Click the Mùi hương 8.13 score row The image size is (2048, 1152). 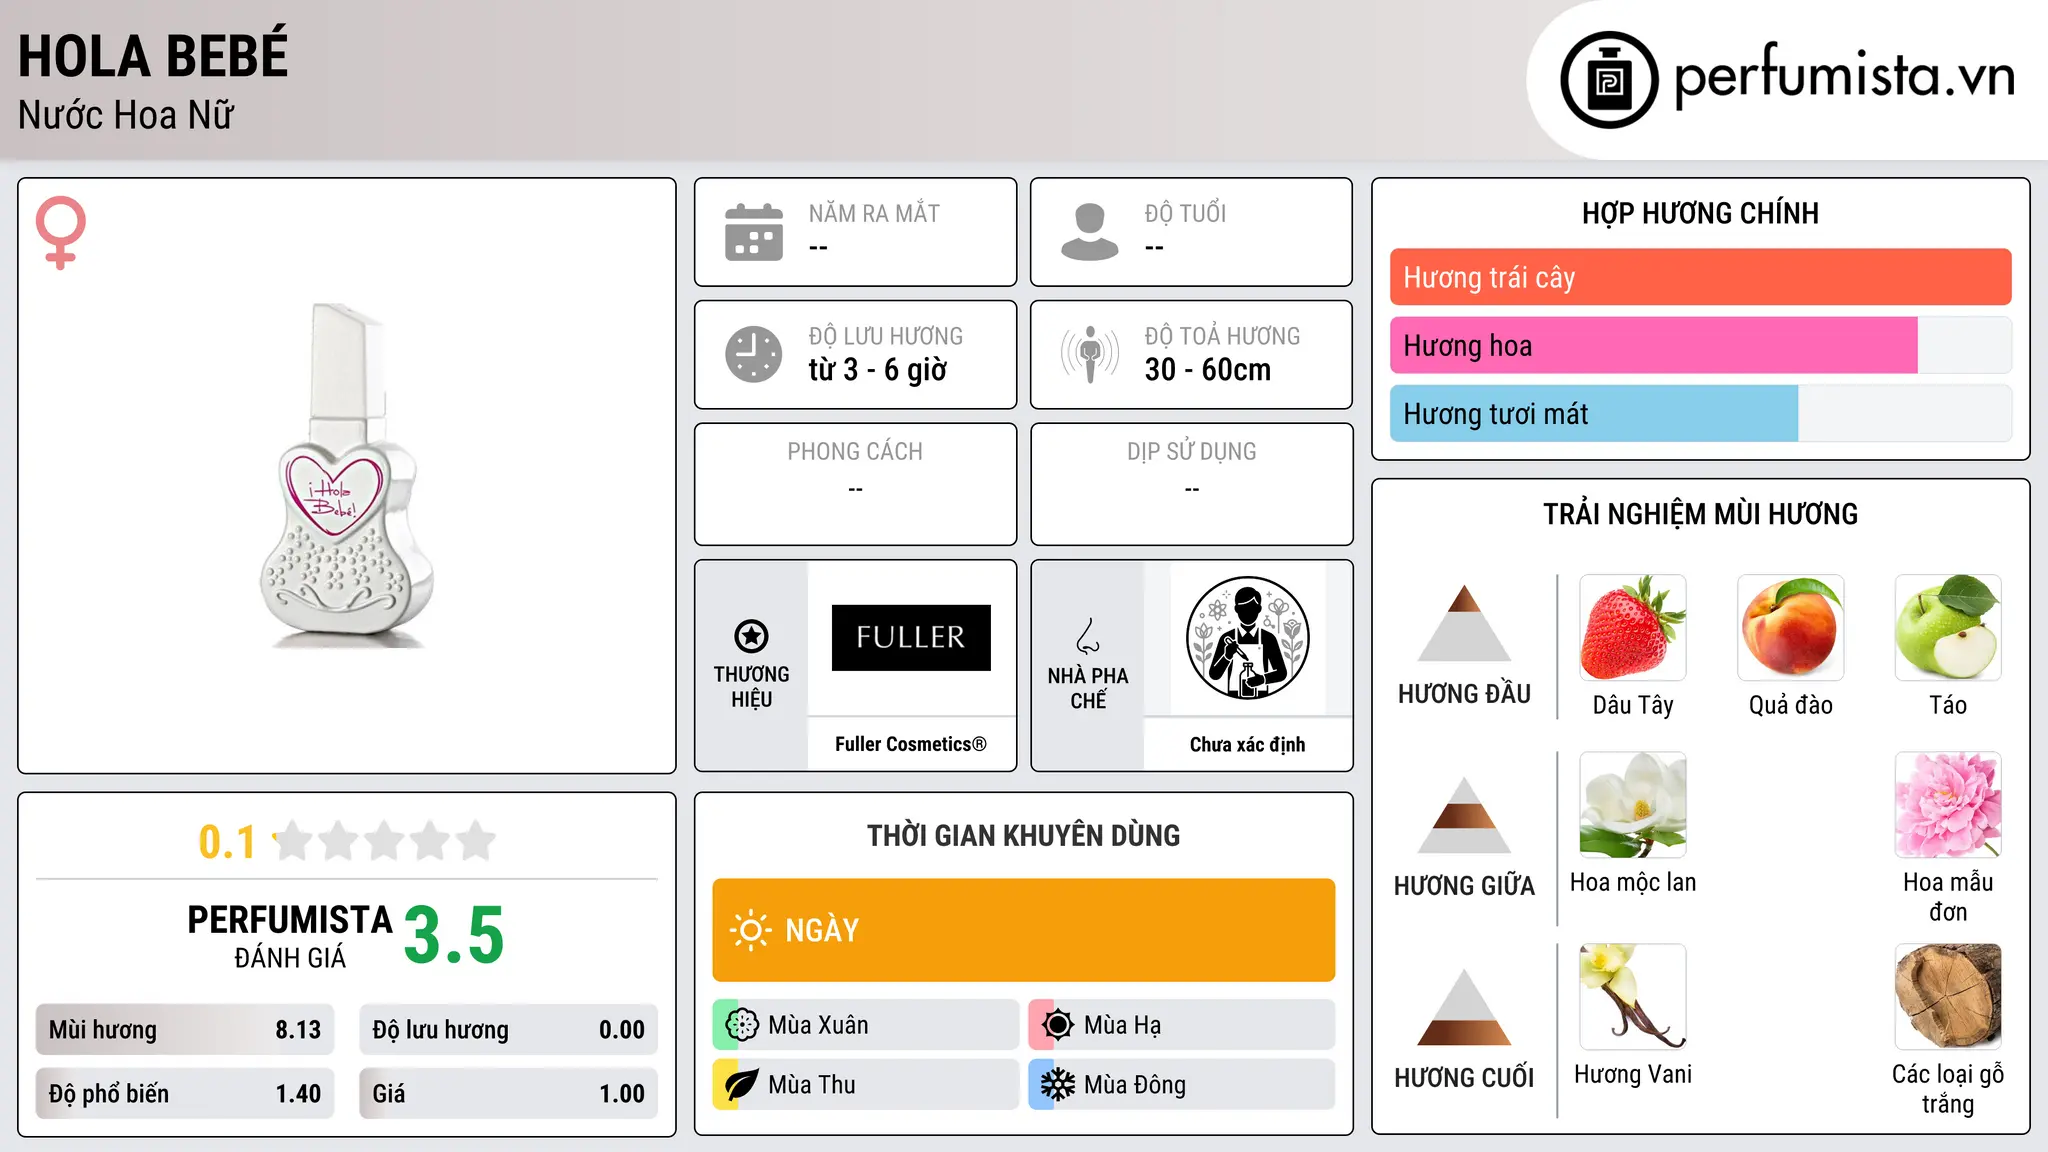click(x=185, y=1029)
